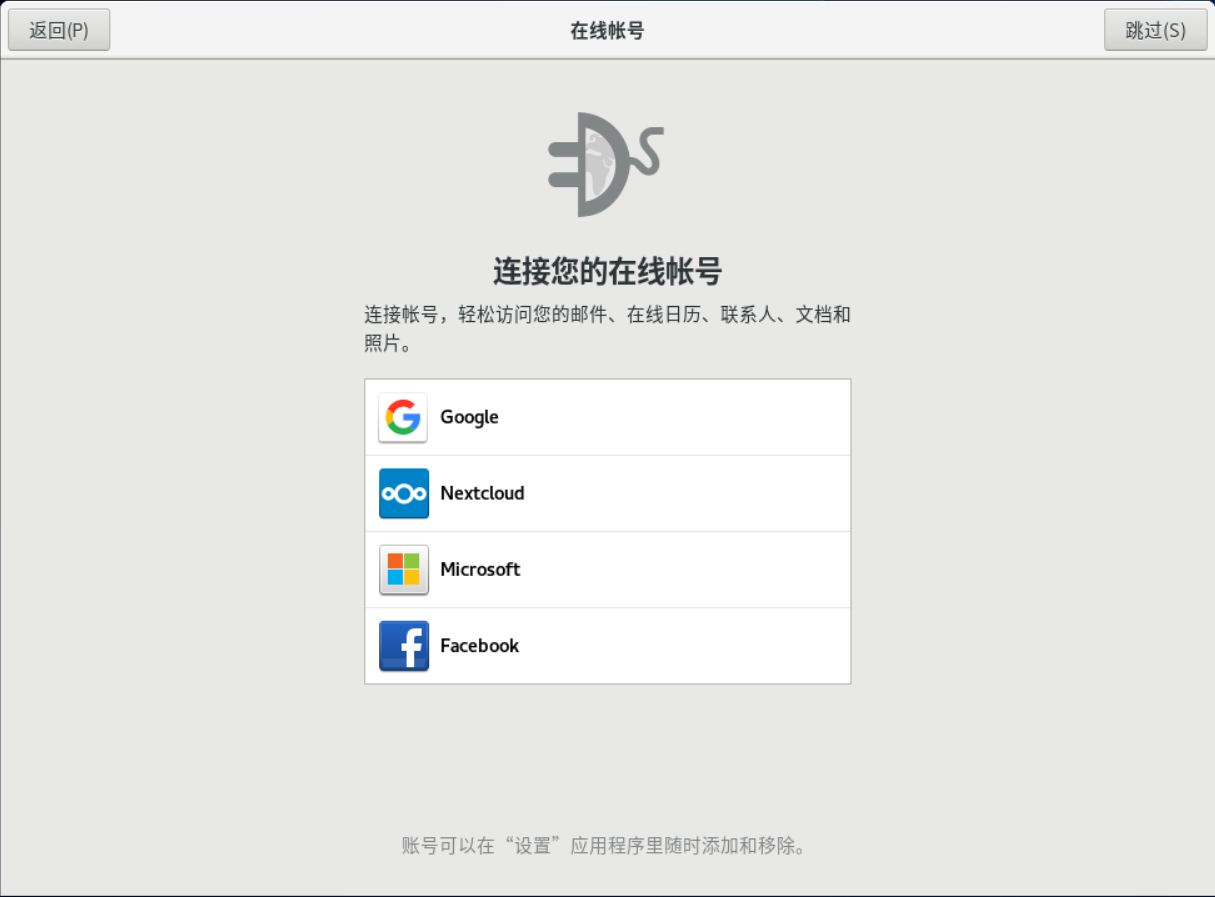Click the Google logo icon

click(x=403, y=417)
